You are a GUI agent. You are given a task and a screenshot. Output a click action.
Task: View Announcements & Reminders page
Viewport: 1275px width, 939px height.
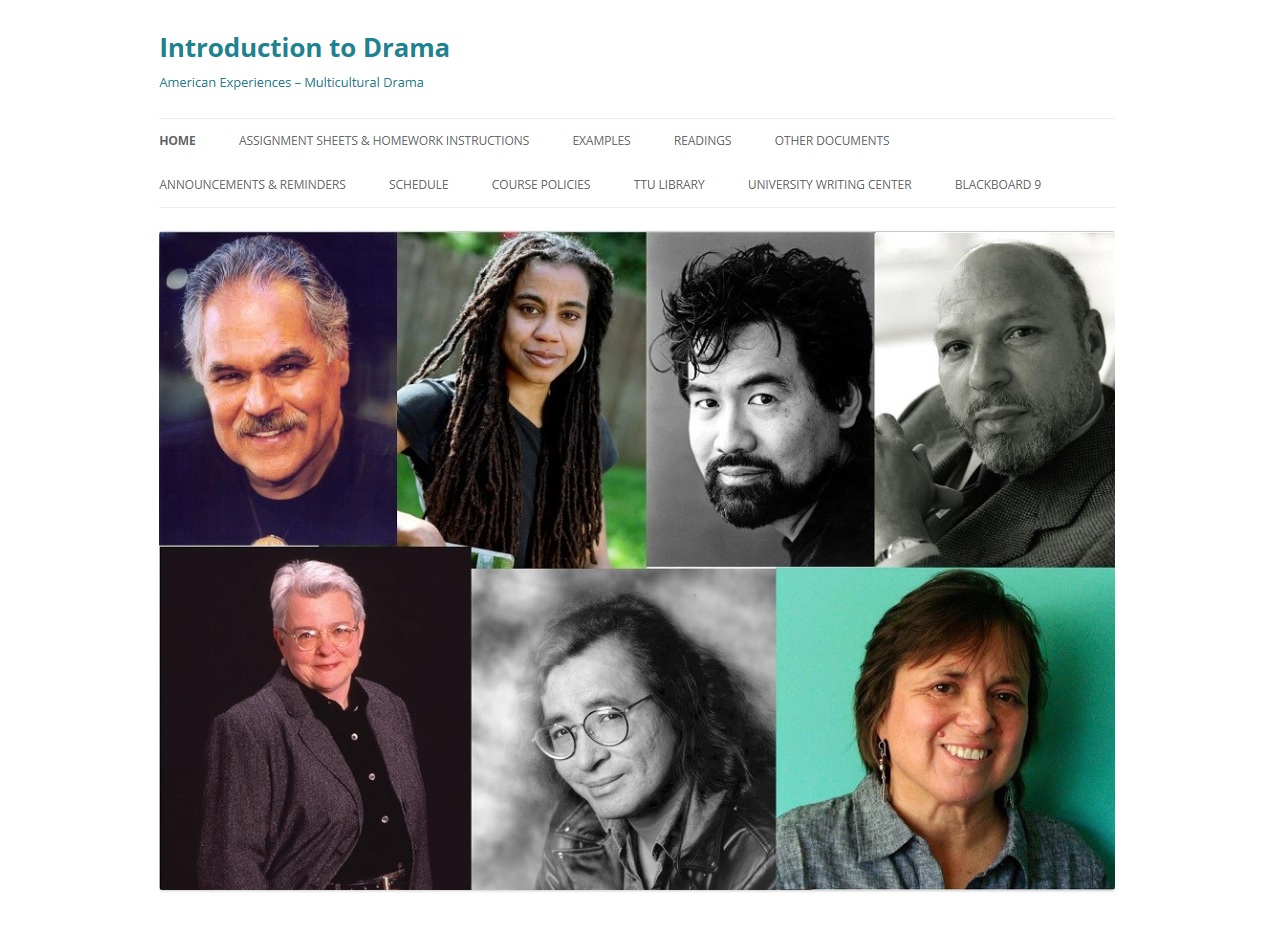[252, 185]
